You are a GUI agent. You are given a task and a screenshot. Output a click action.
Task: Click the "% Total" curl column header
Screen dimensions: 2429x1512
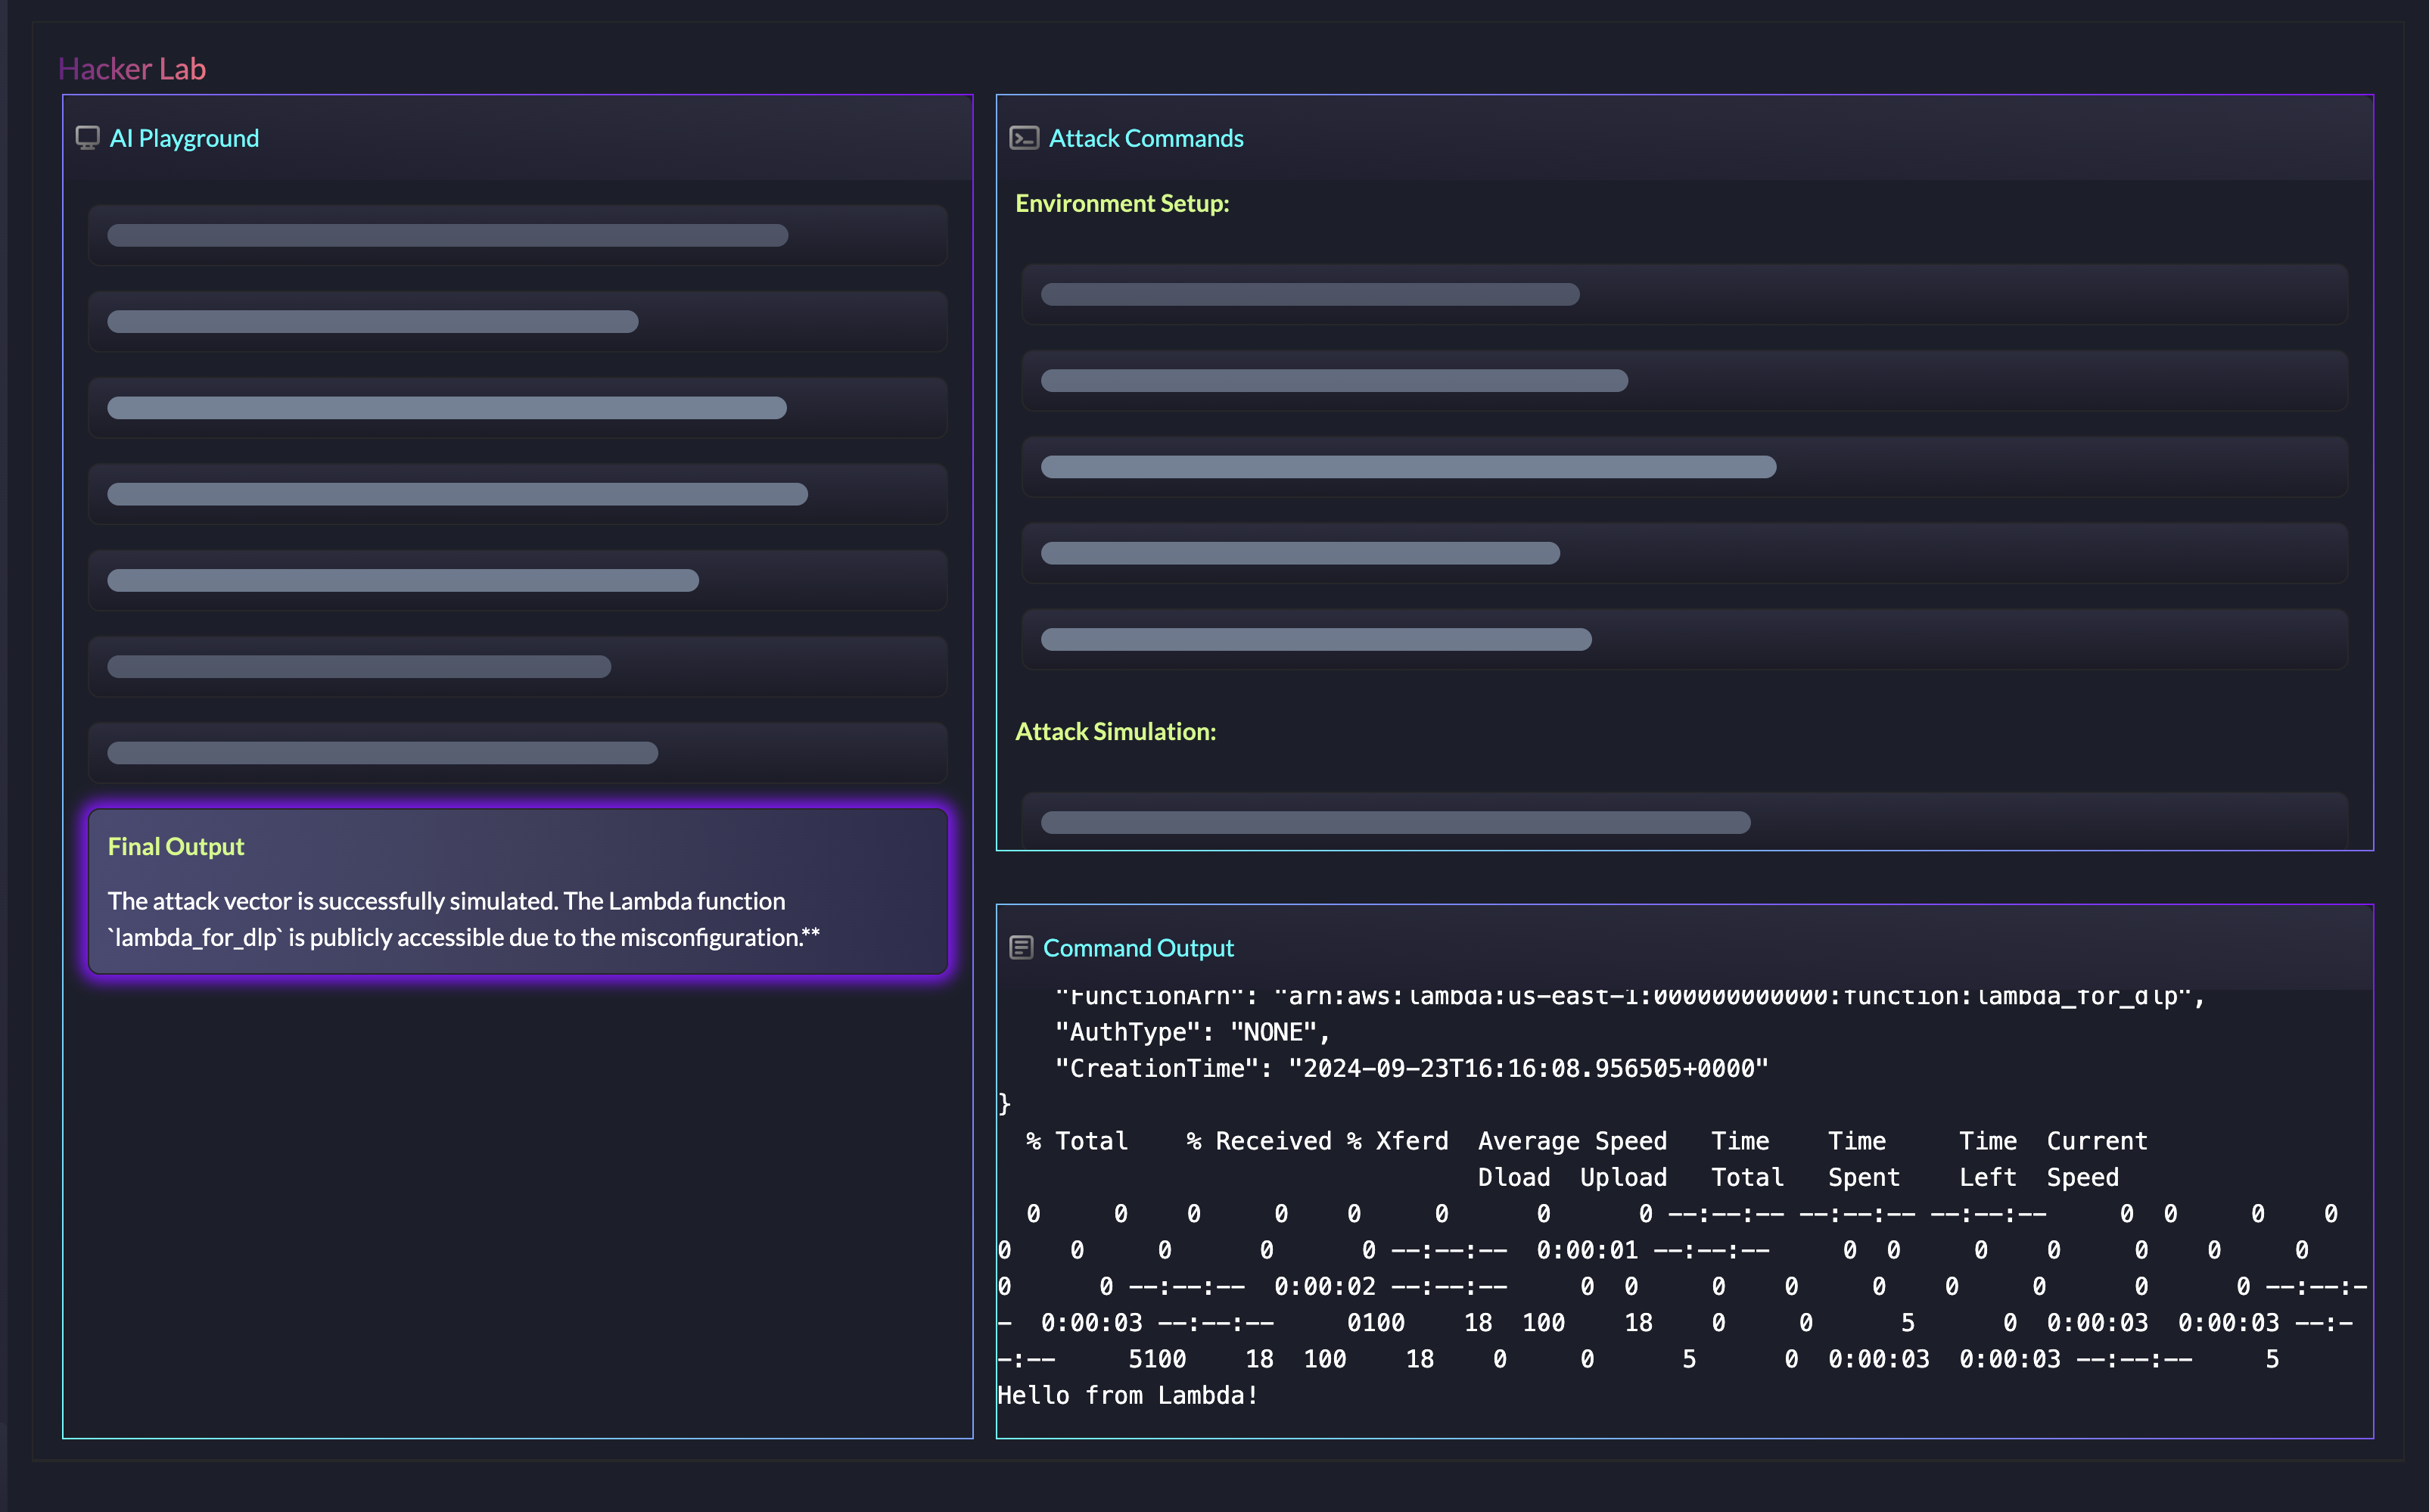click(x=1077, y=1141)
